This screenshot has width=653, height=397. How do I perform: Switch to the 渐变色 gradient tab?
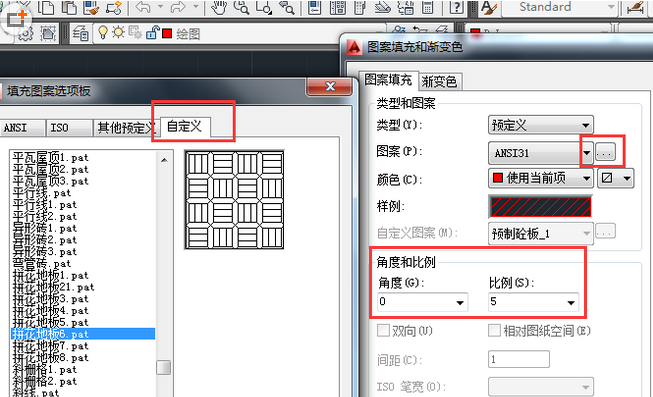[x=439, y=81]
